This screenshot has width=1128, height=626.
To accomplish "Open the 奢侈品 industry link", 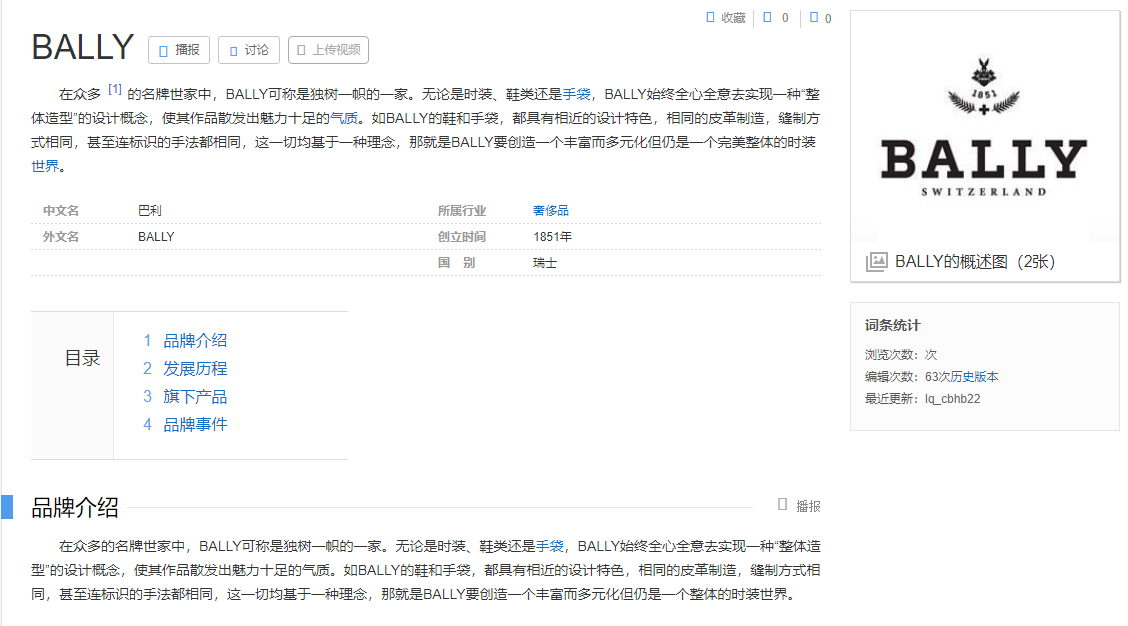I will coord(551,211).
